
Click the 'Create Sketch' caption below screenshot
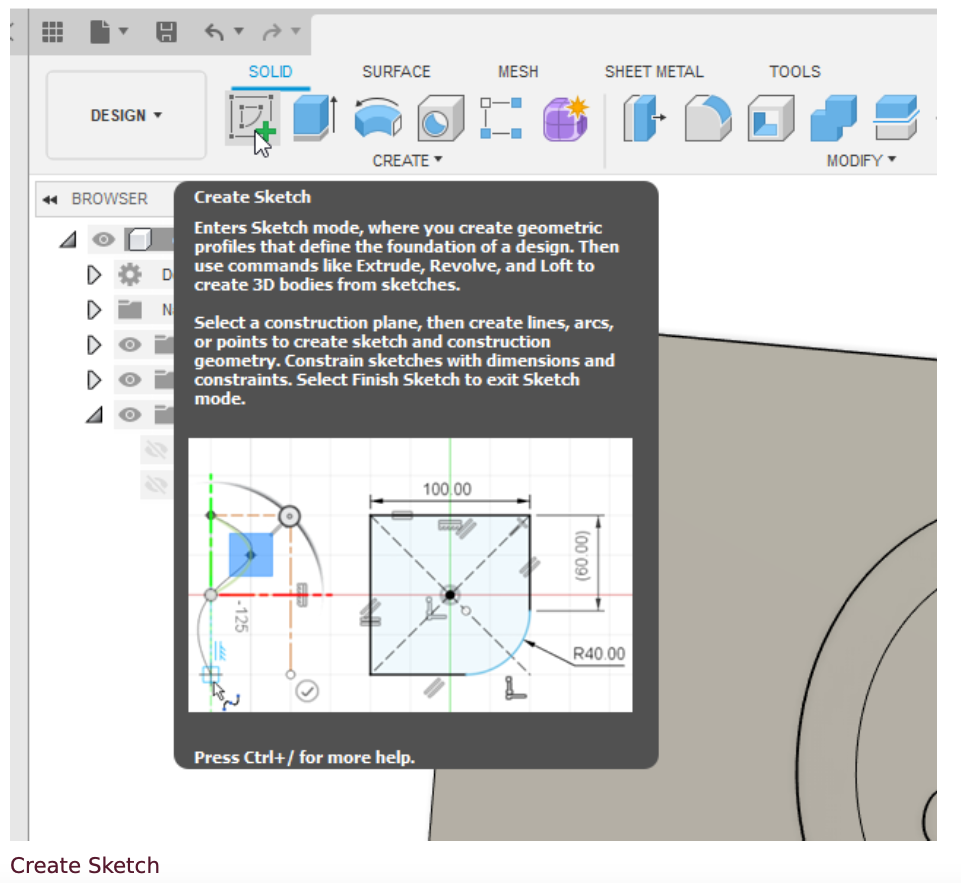[x=85, y=865]
